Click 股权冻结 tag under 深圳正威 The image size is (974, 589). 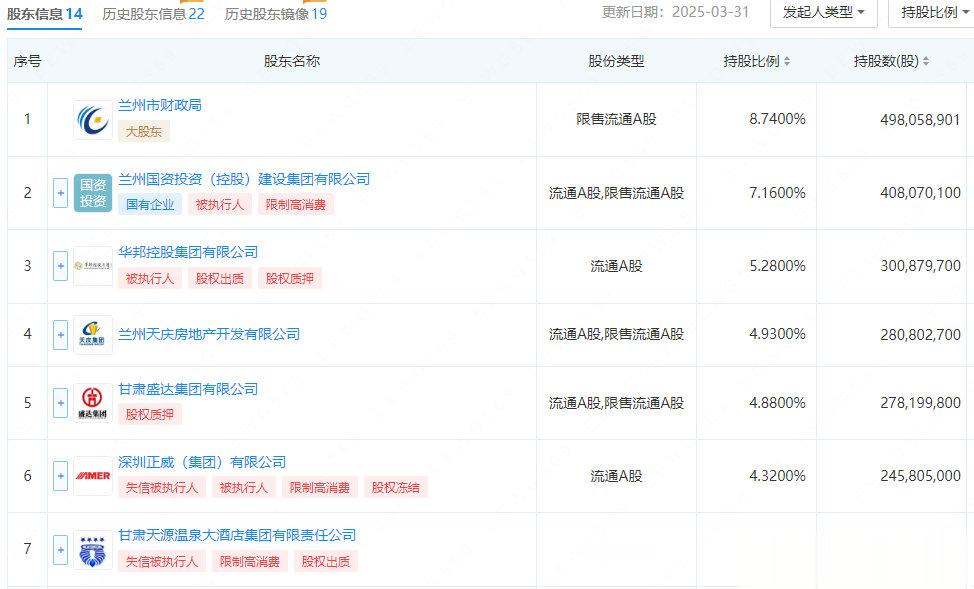tap(396, 488)
